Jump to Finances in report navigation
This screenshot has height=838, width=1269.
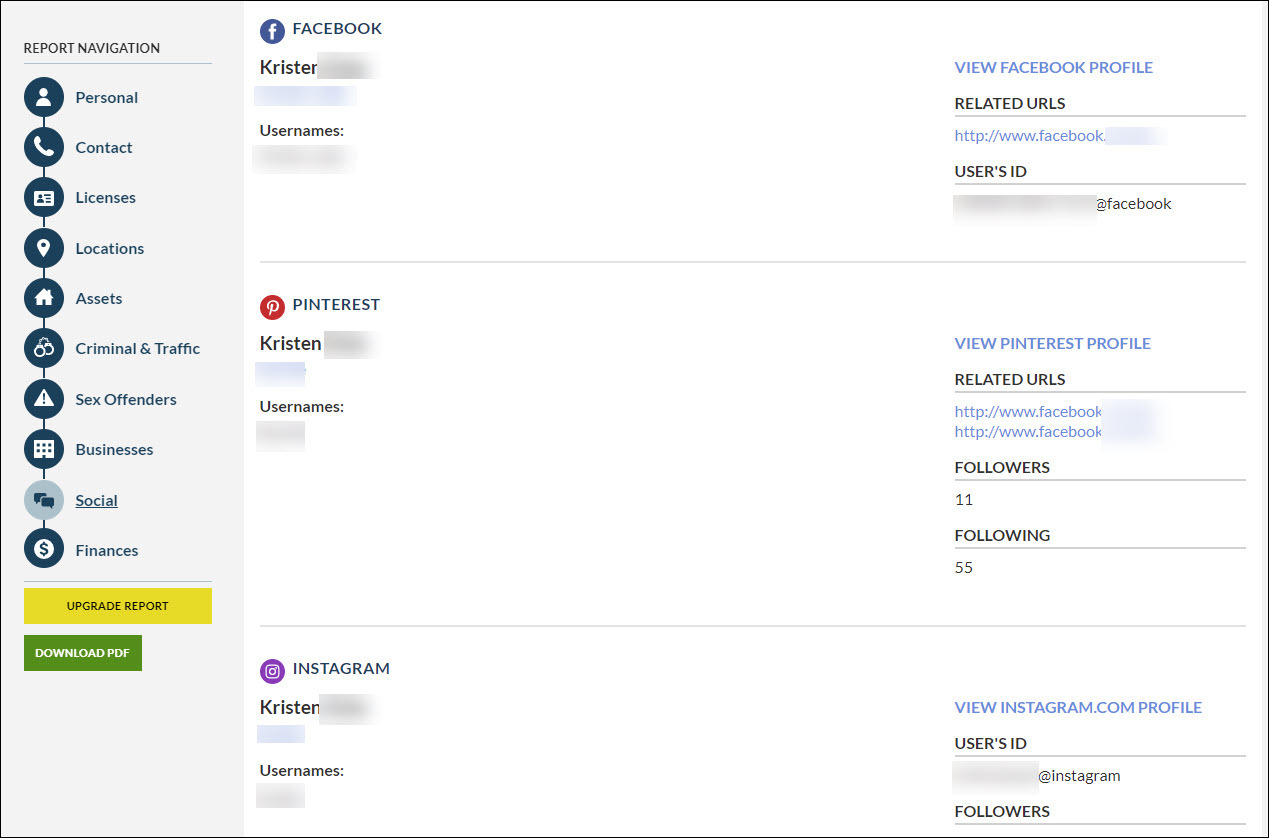pos(107,550)
